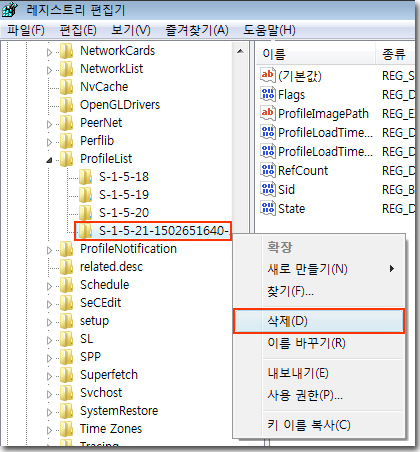
Task: Click the Flags binary value icon
Action: pyautogui.click(x=268, y=95)
